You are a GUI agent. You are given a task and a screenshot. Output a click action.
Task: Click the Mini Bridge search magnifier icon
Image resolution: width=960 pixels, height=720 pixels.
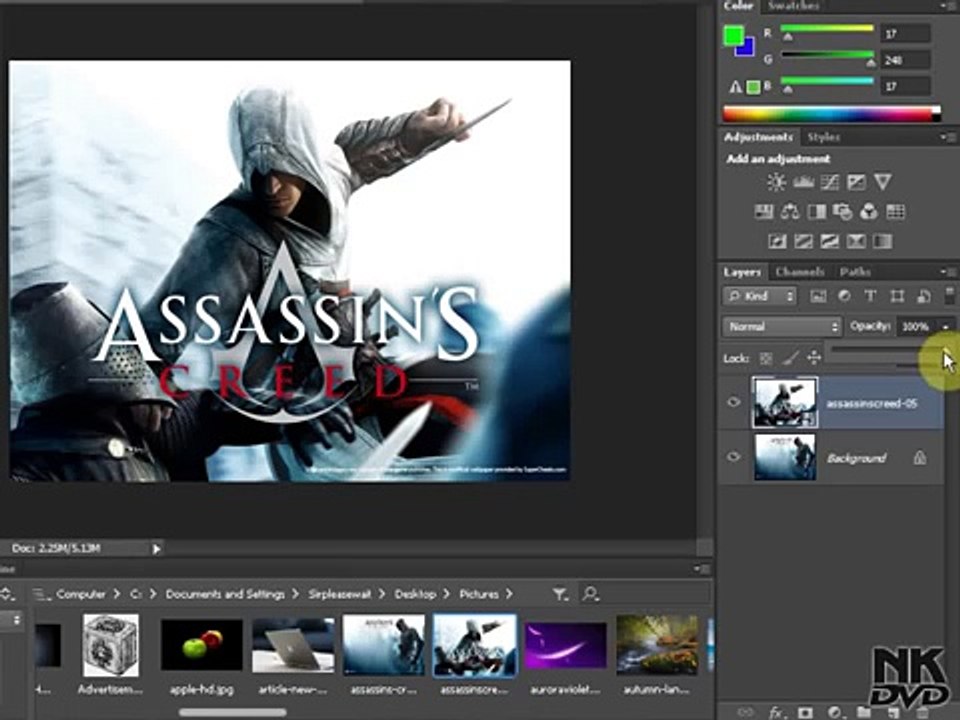pos(590,594)
